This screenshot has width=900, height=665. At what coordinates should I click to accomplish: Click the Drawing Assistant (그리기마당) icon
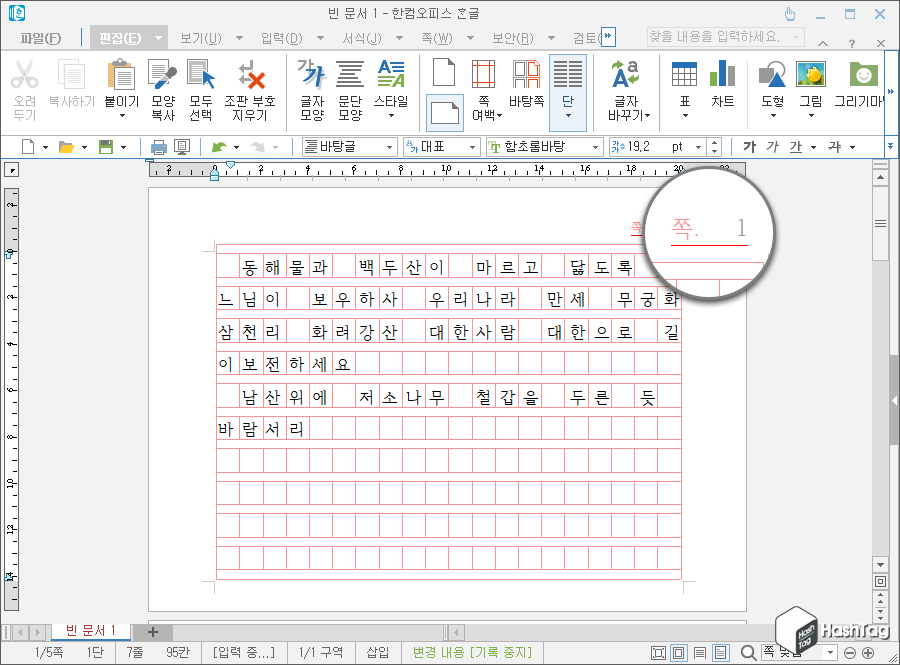(x=863, y=75)
